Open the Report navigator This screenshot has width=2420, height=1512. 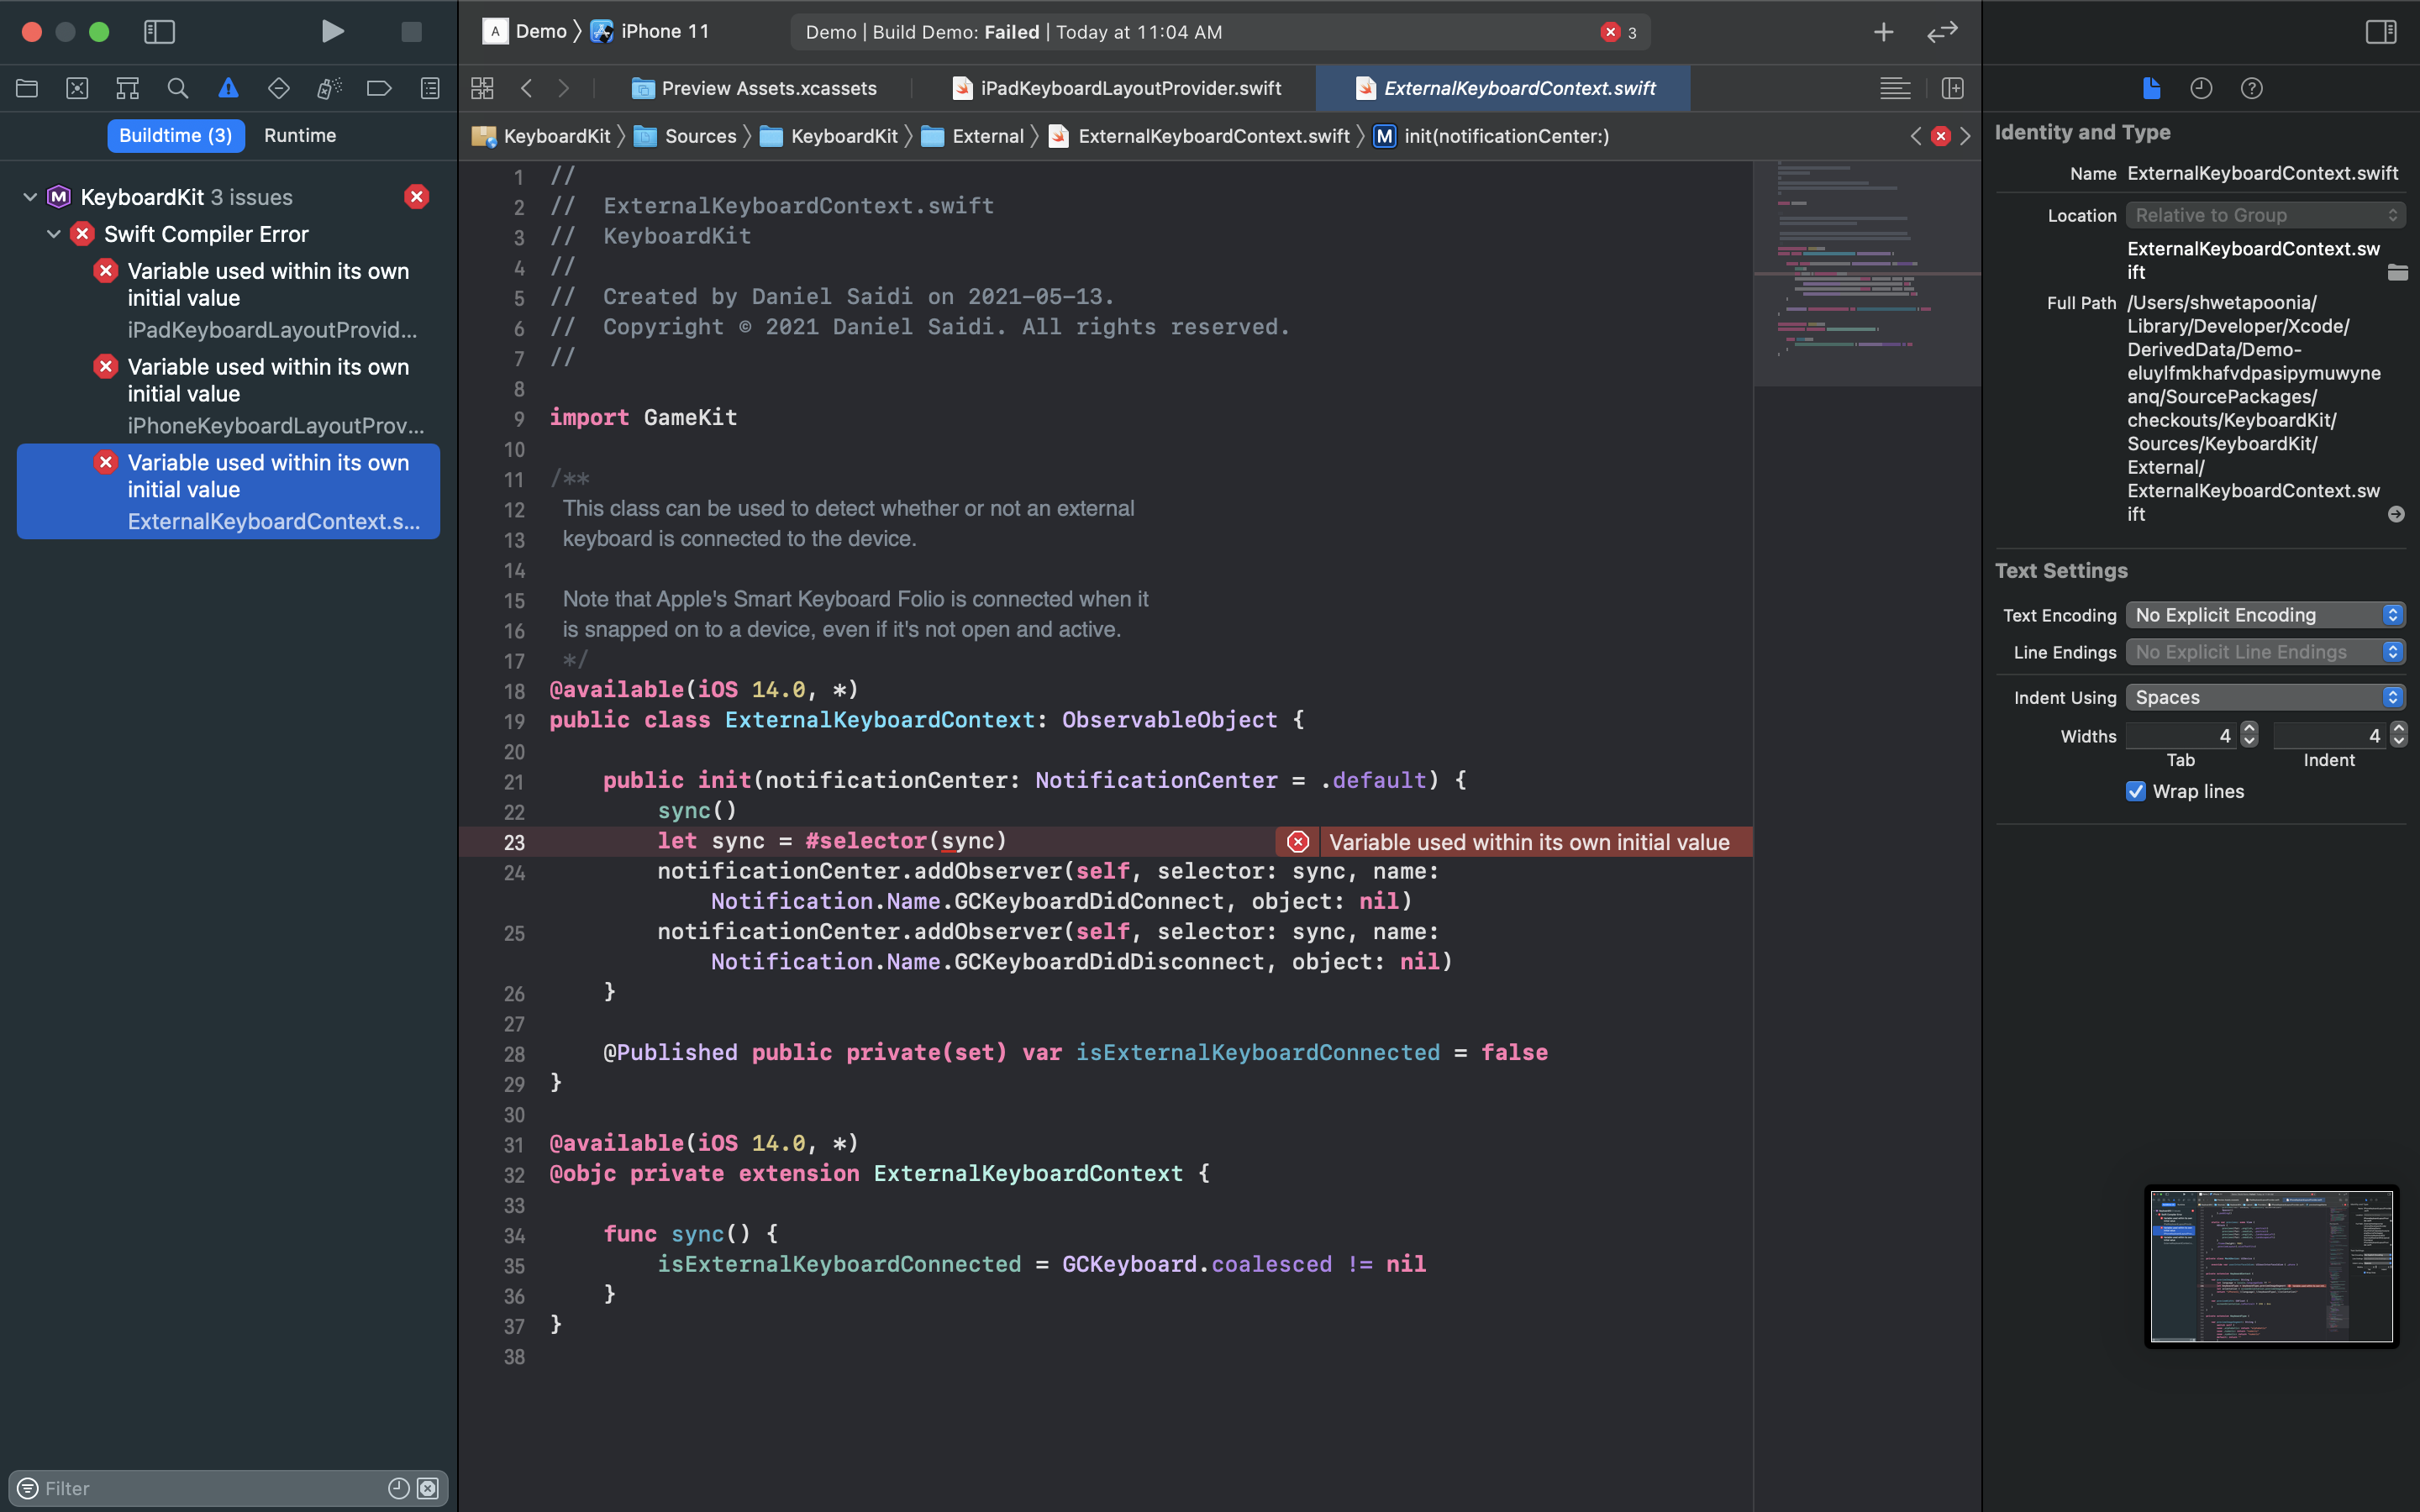click(429, 88)
